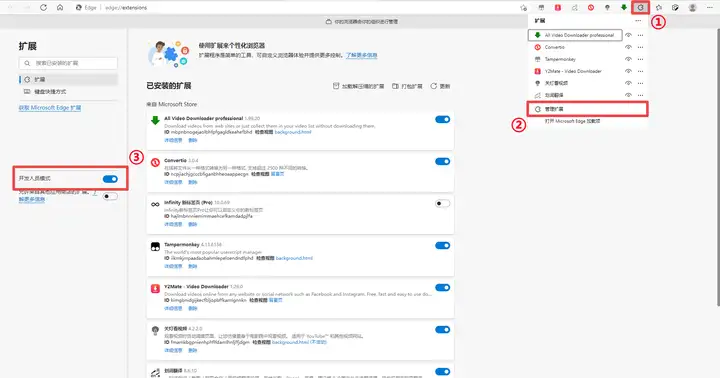Disable the Tampermonkey extension switch
Viewport: 720px width, 378px height.
click(x=443, y=245)
